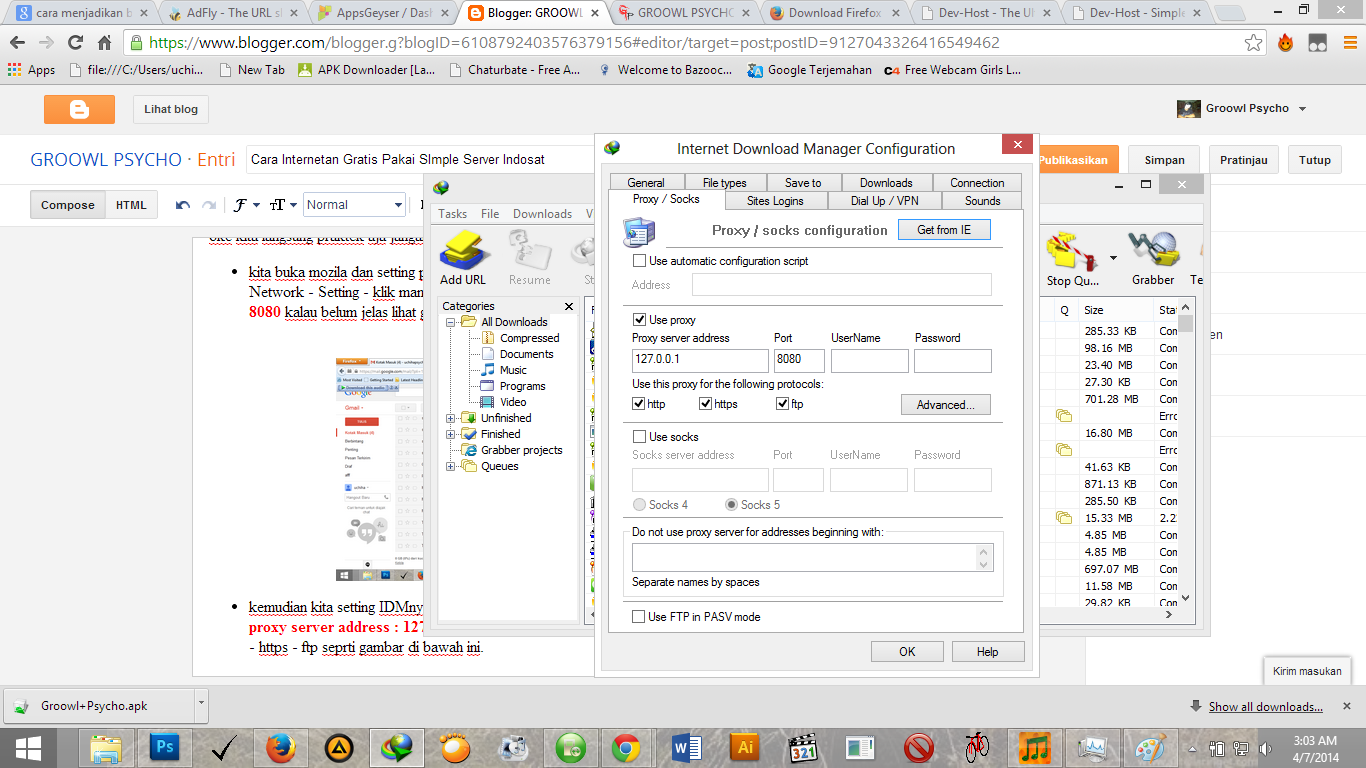Open the font family dropdown in Blogger
The image size is (1366, 768).
246,205
